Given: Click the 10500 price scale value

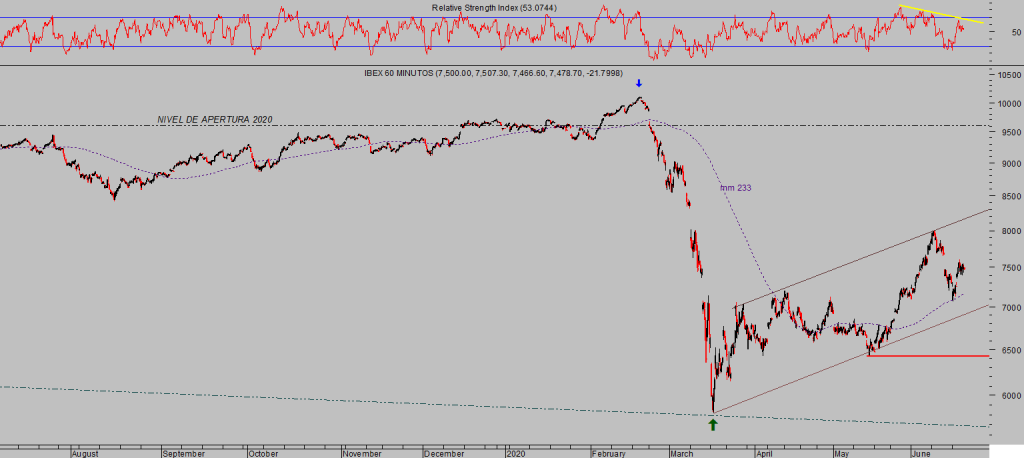Looking at the screenshot, I should (x=1010, y=75).
